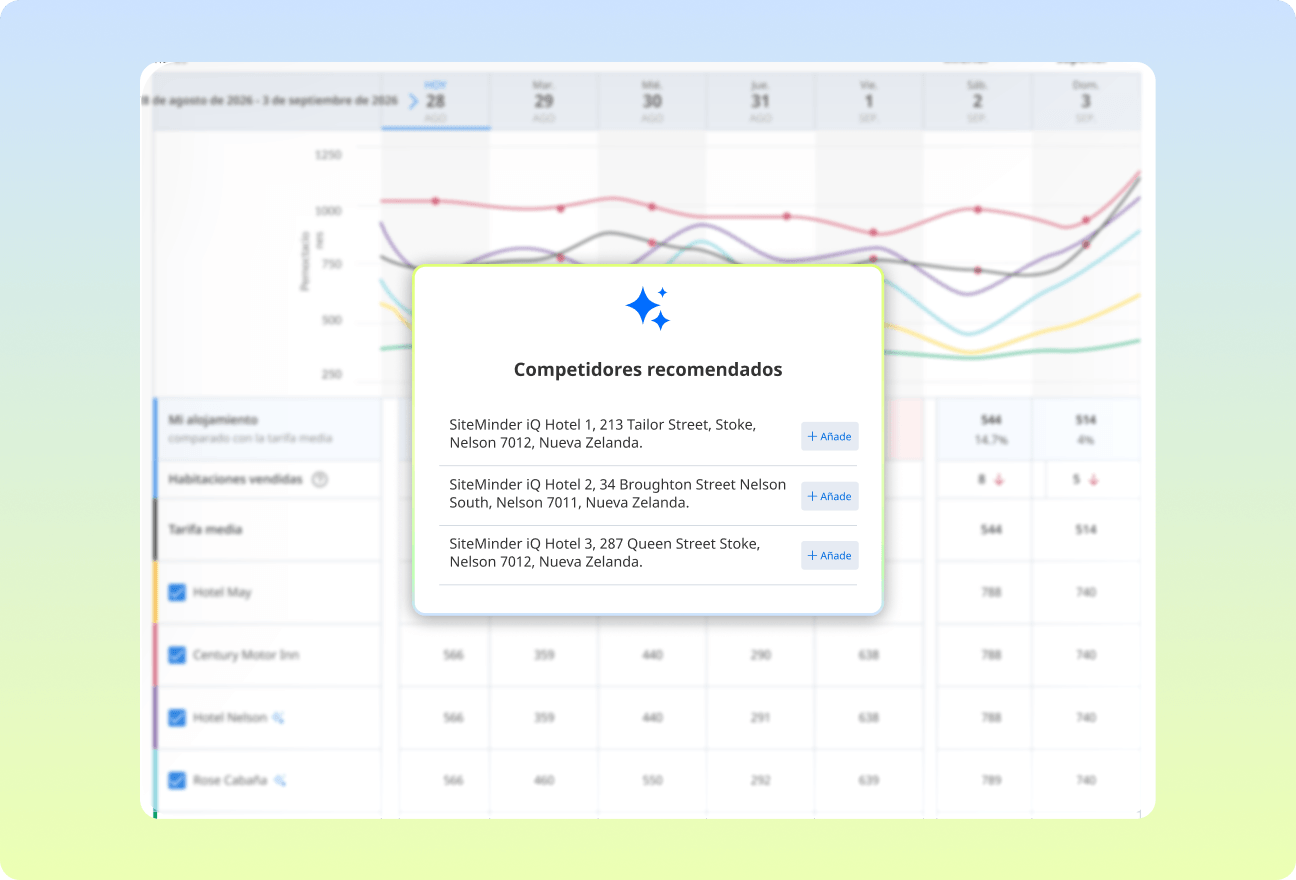
Task: Click the sparkle icon next to Rose Cabaña
Action: (280, 780)
